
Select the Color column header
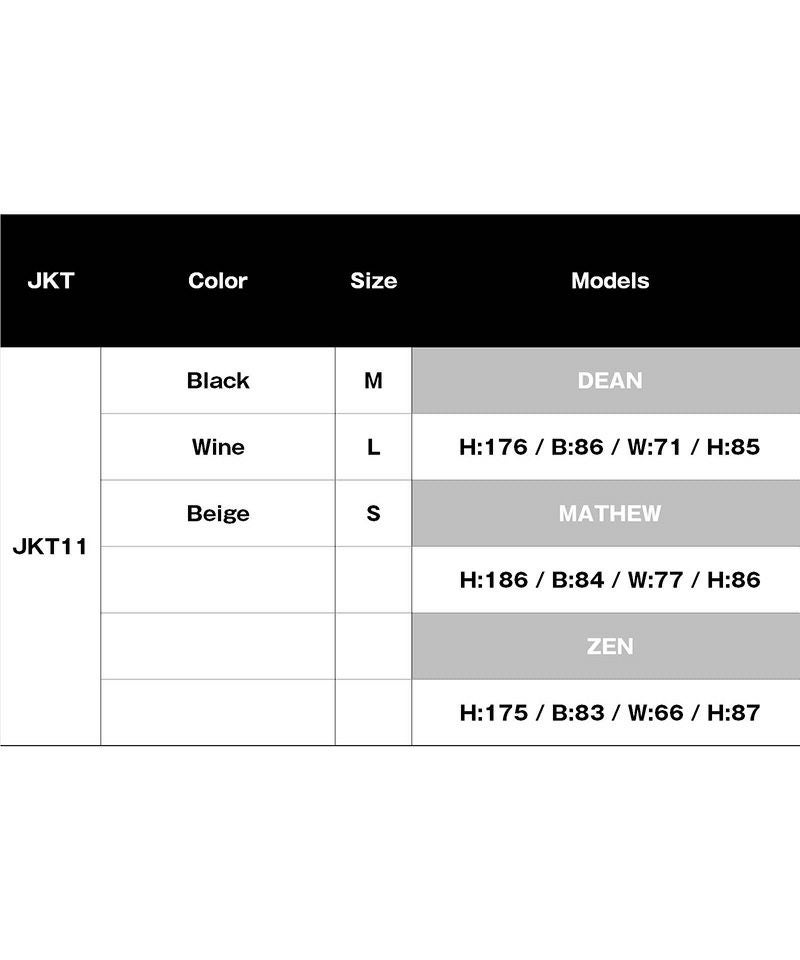pos(217,281)
